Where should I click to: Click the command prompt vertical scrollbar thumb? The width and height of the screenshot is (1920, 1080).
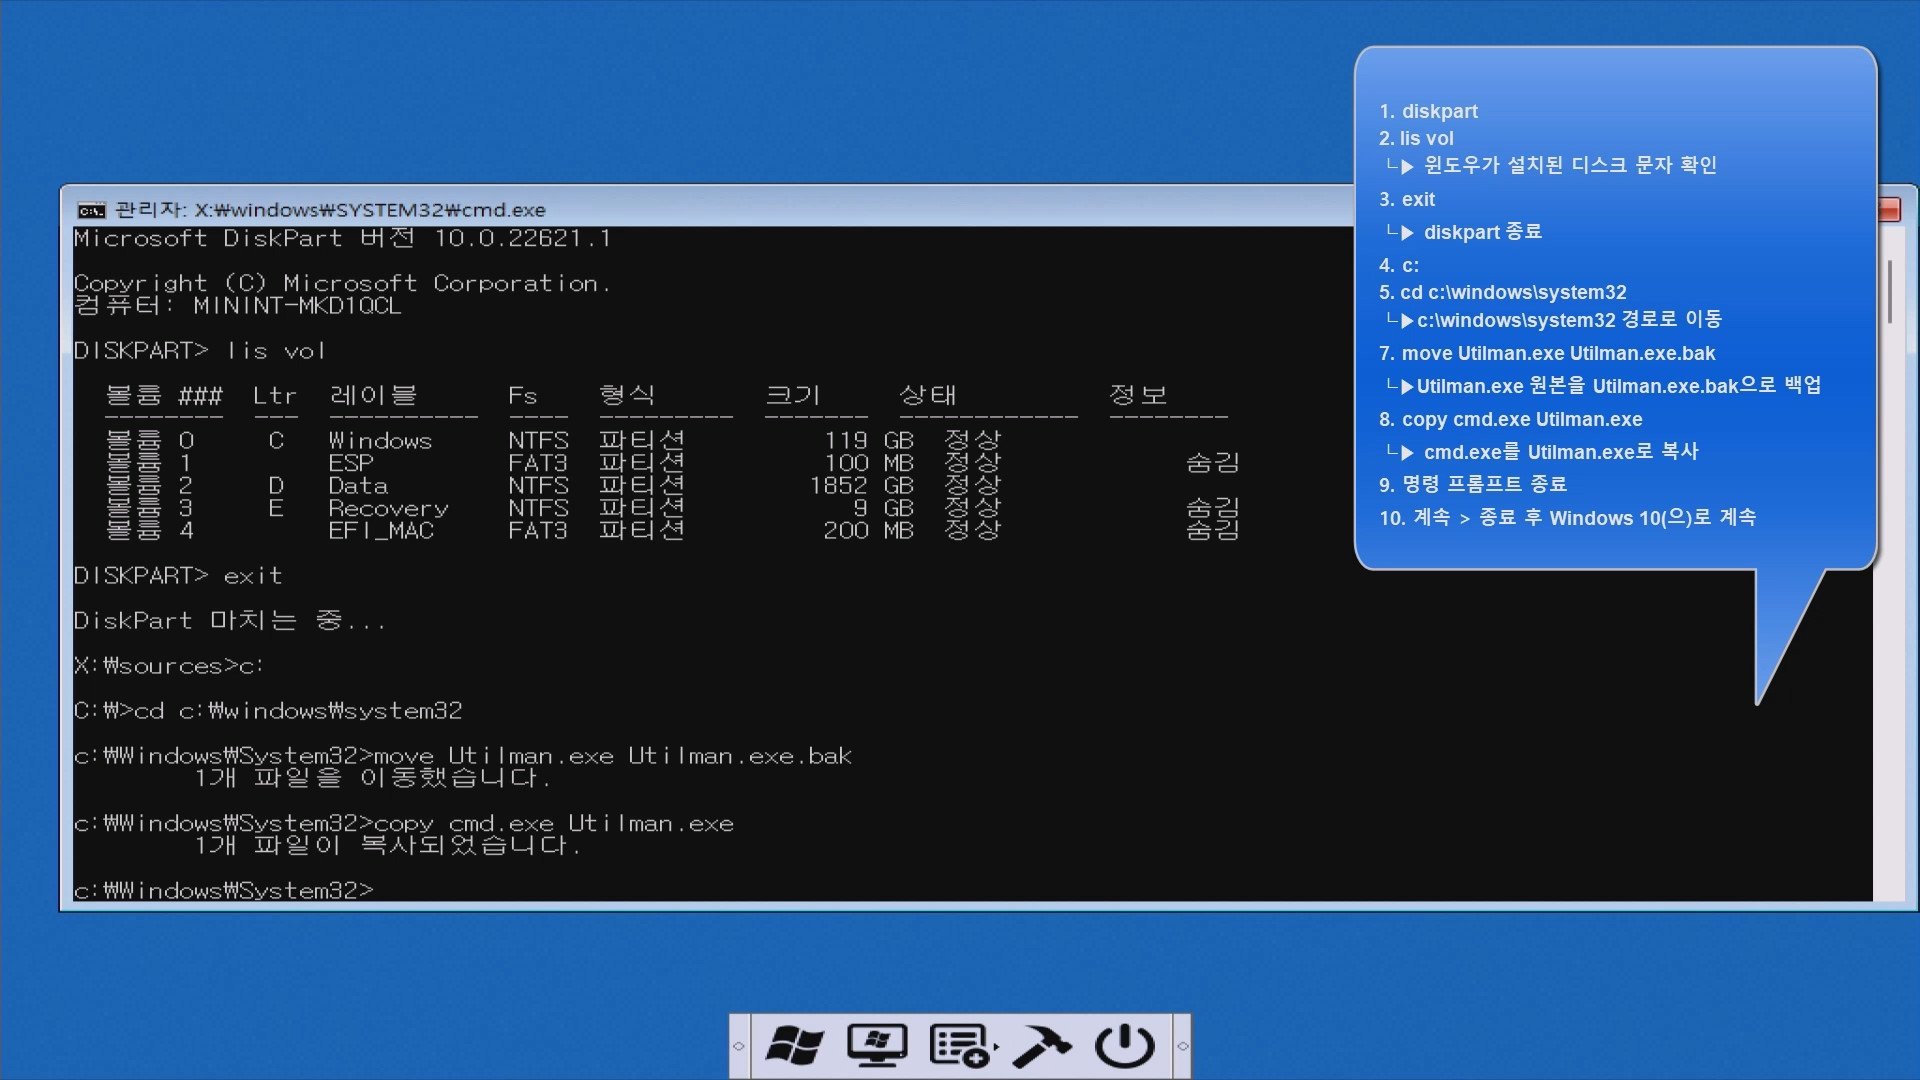coord(1889,292)
